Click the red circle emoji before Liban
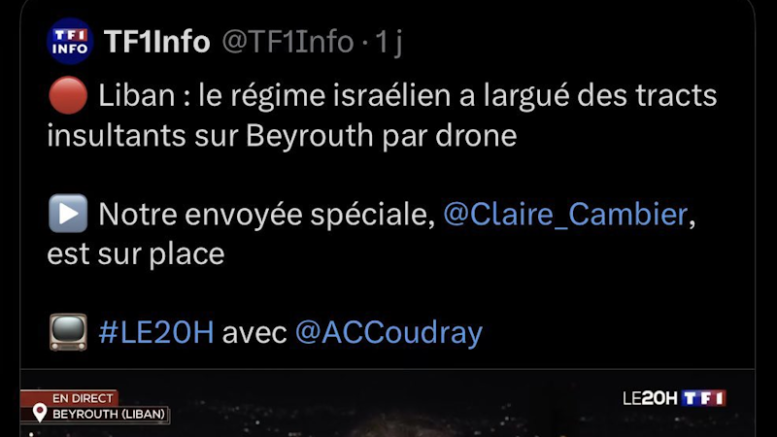This screenshot has width=777, height=437. pos(65,97)
